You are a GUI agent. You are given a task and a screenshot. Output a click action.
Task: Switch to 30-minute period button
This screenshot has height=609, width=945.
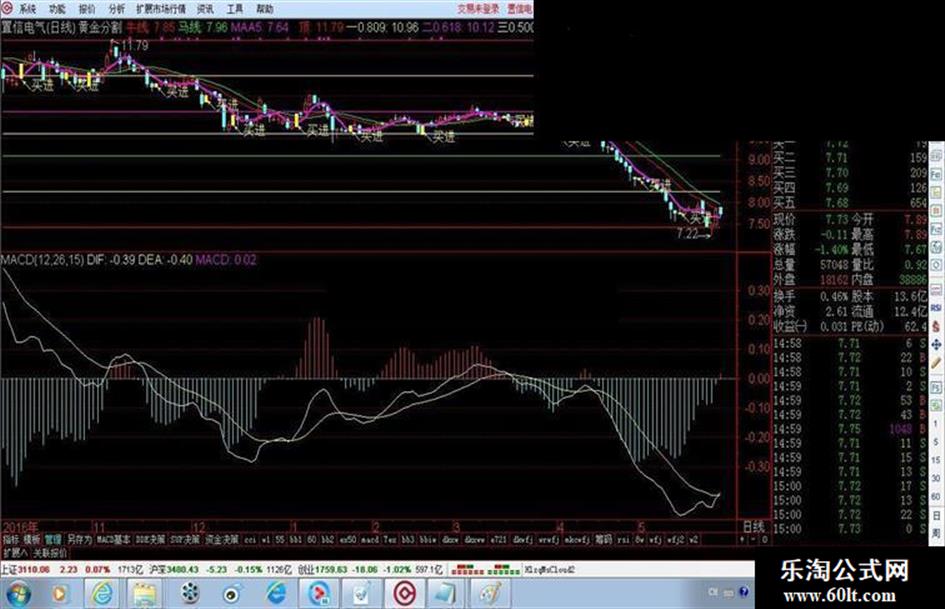coord(937,478)
